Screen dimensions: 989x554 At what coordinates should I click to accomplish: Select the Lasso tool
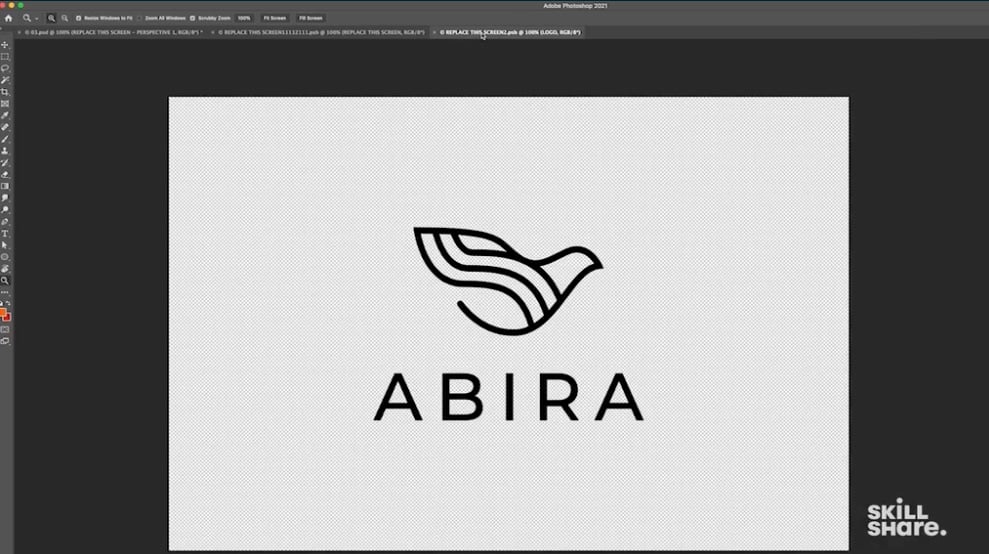pos(5,68)
